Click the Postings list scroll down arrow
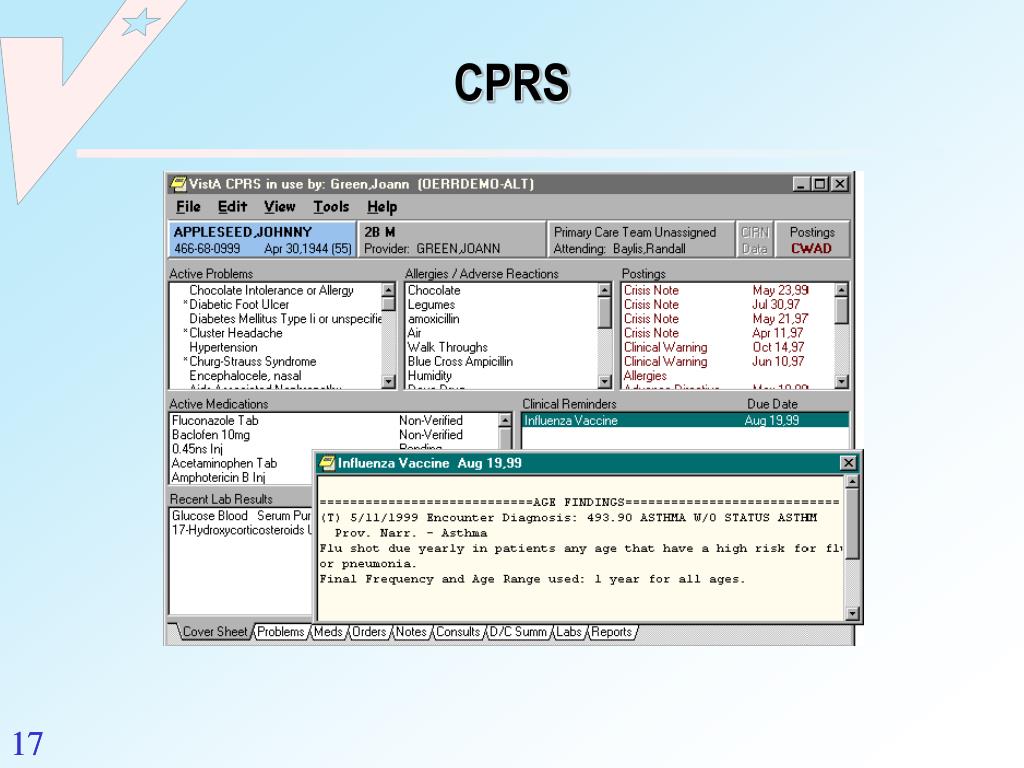The image size is (1024, 768). [x=842, y=381]
